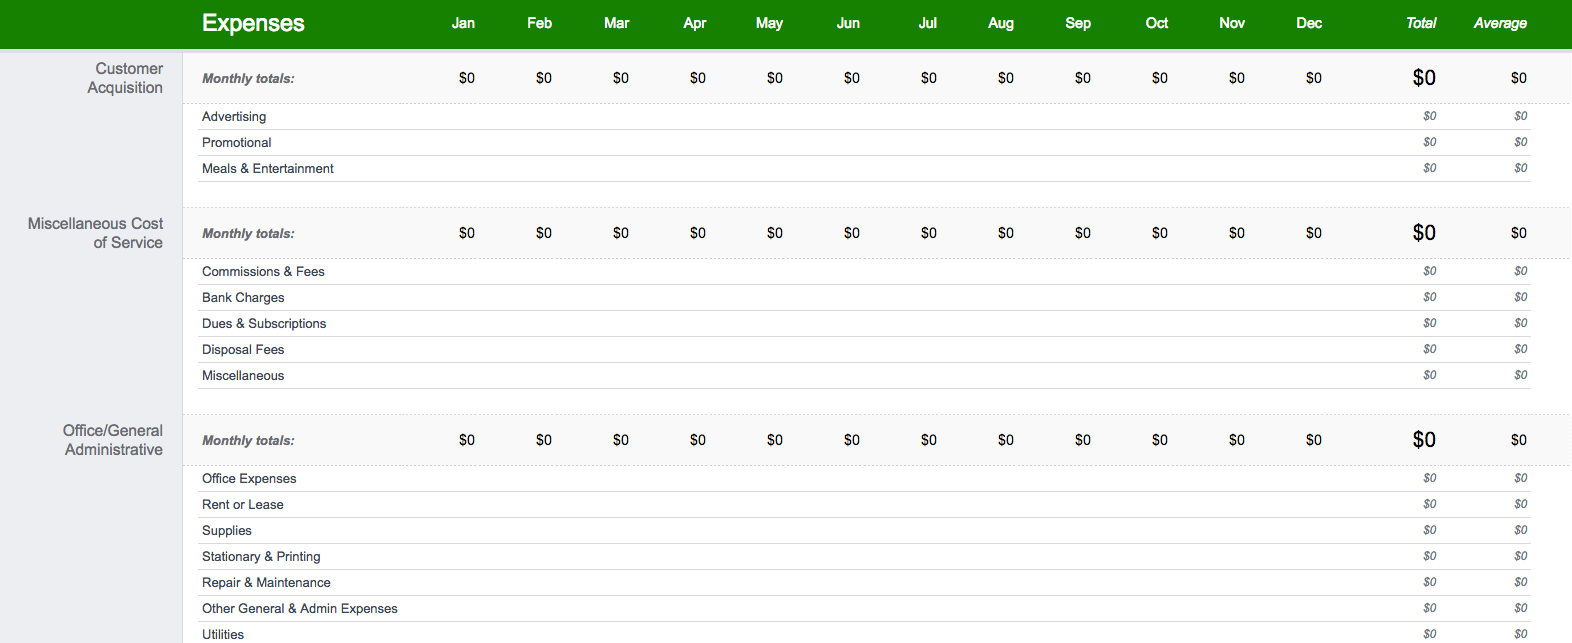Image resolution: width=1572 pixels, height=643 pixels.
Task: Select the Average column header
Action: point(1500,23)
